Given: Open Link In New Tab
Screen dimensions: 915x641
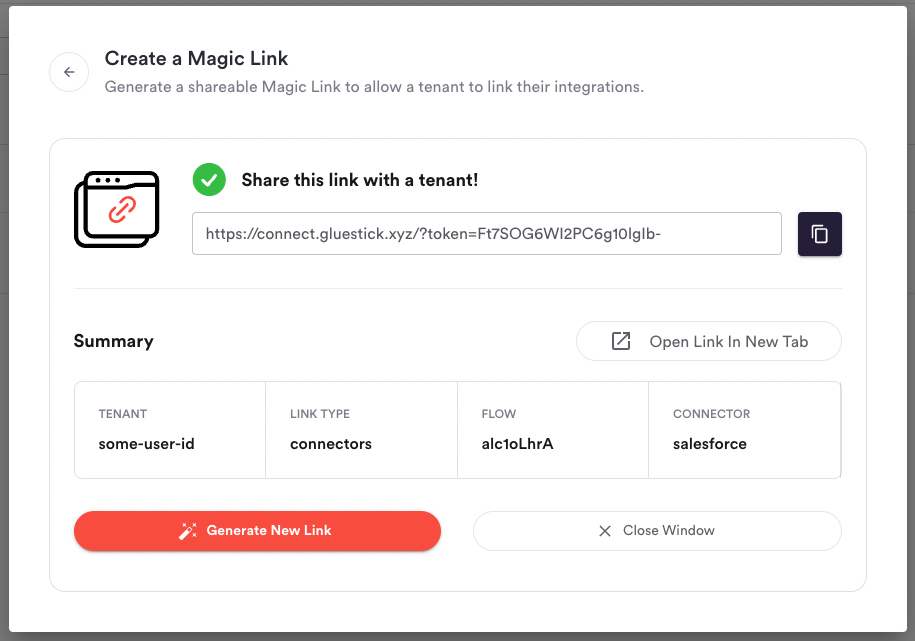Looking at the screenshot, I should point(708,341).
